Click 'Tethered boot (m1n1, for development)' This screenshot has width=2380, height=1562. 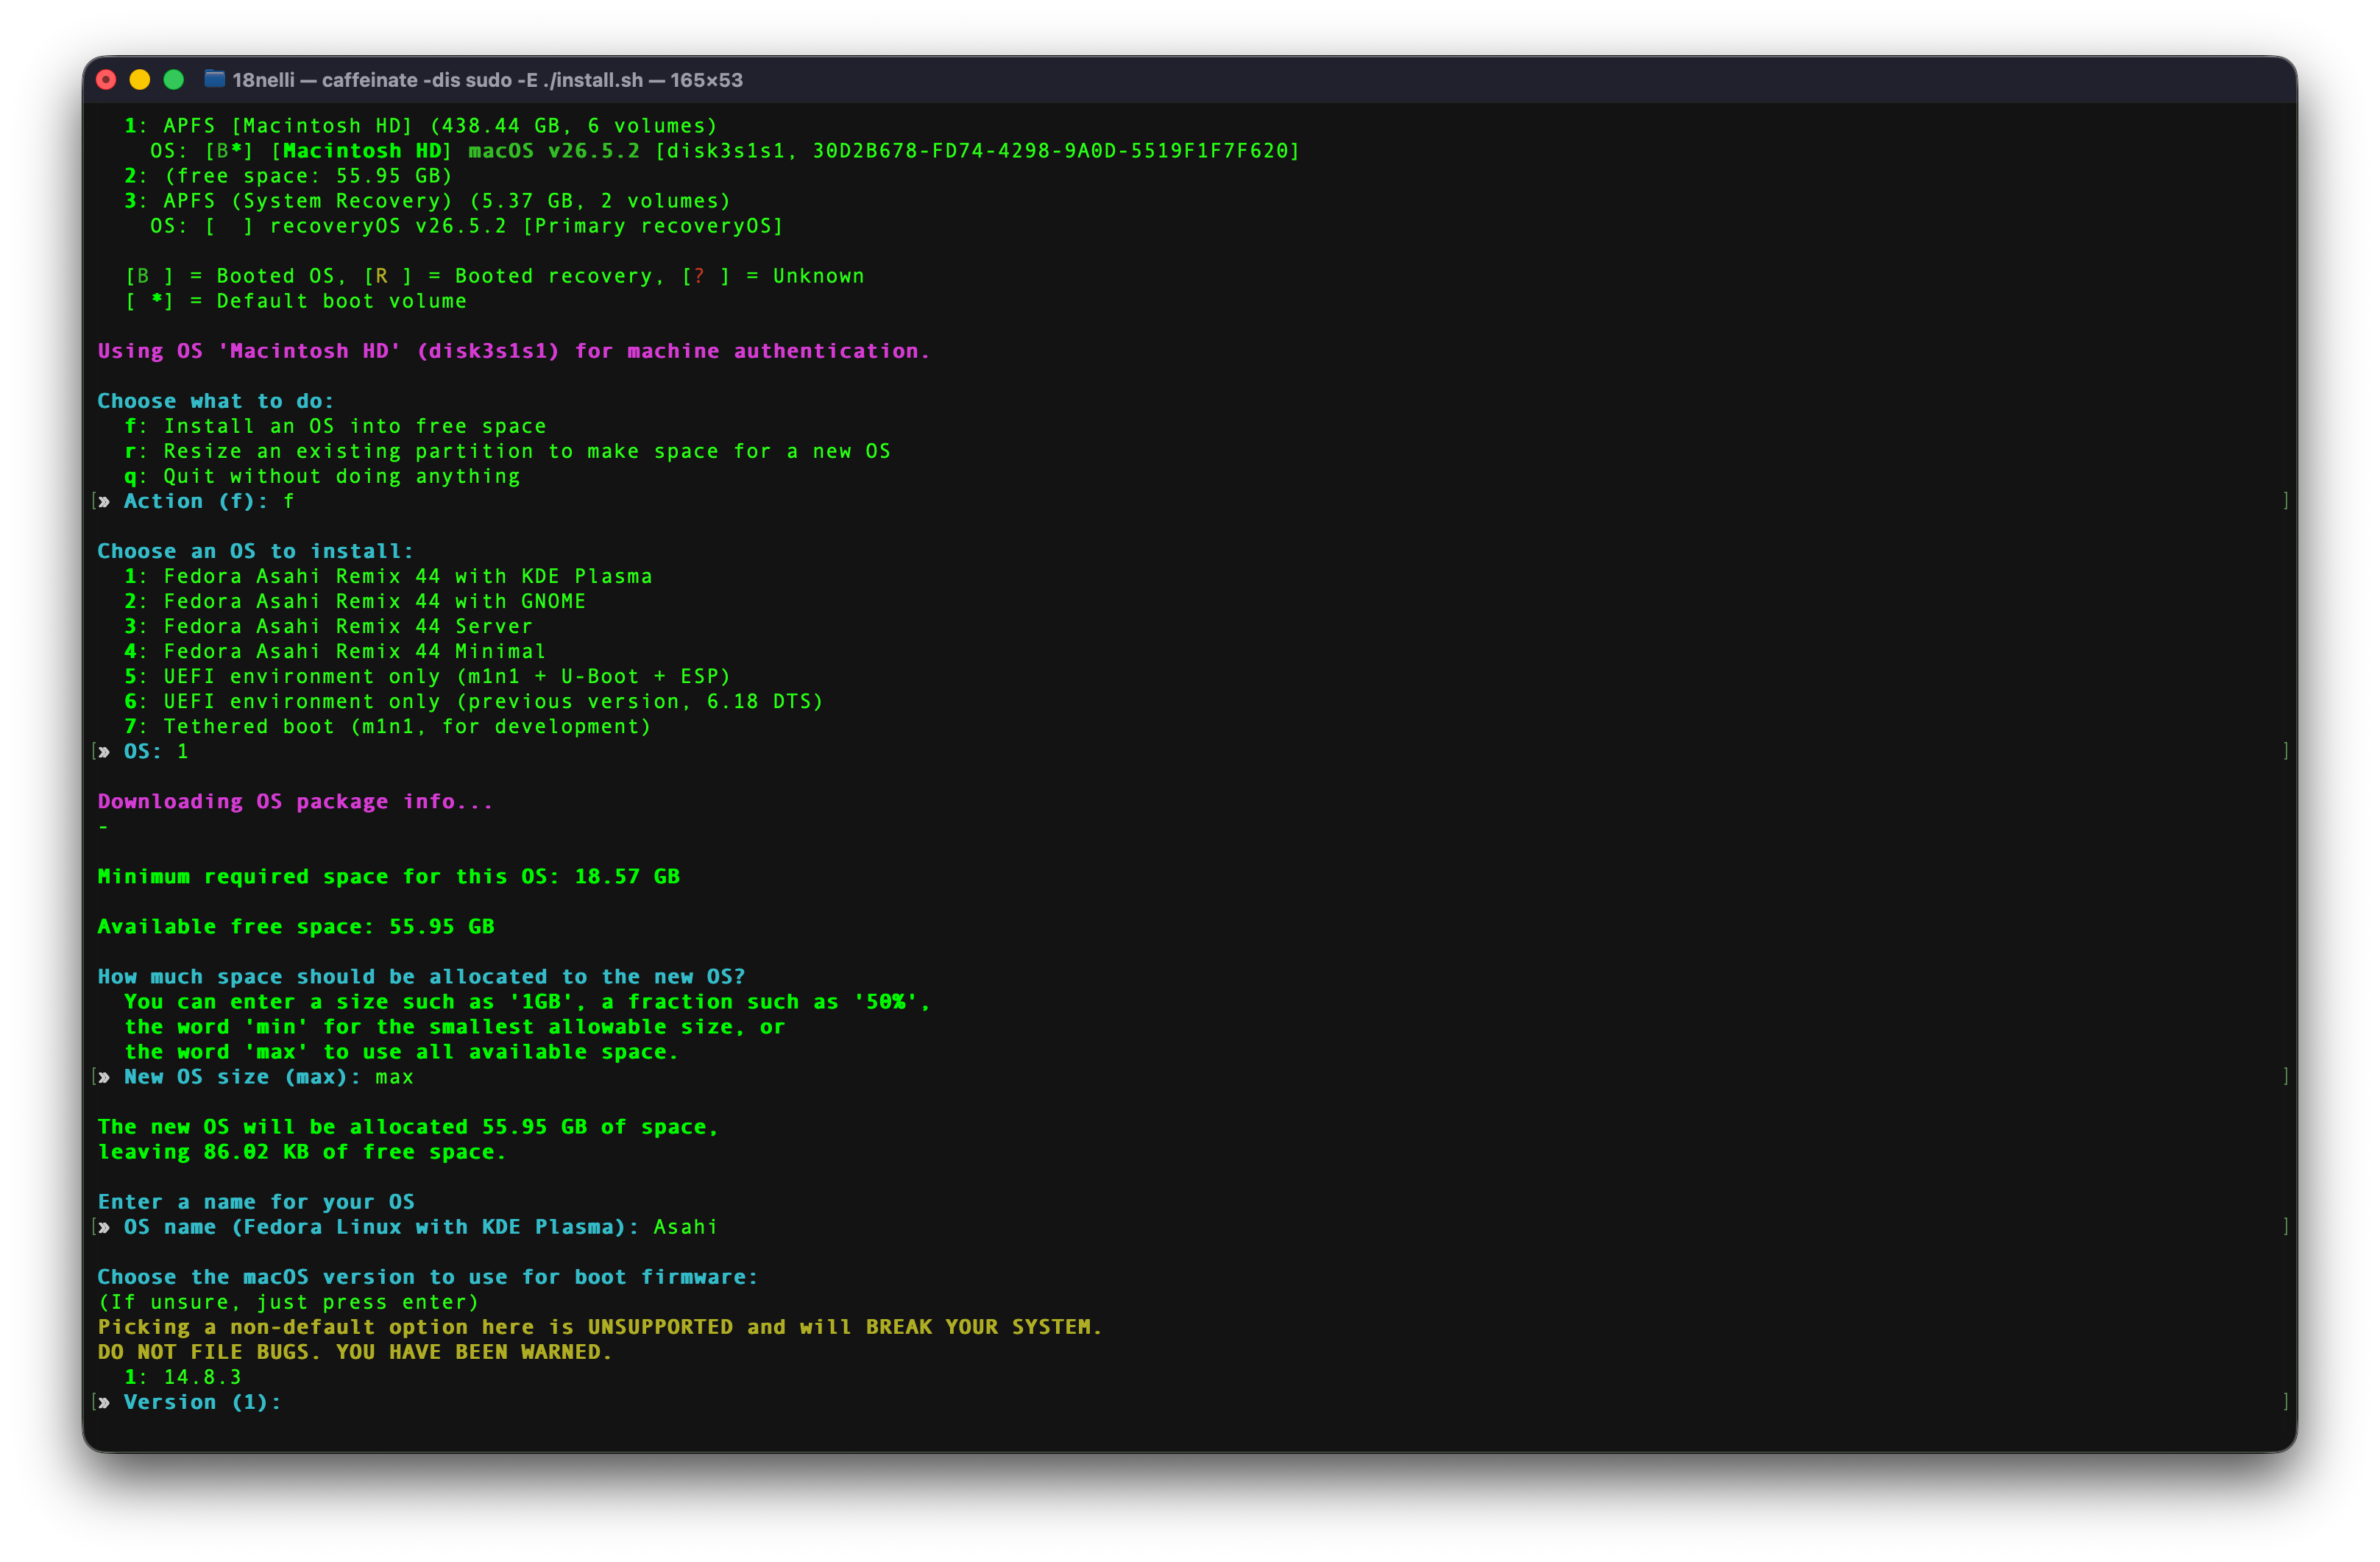click(407, 726)
